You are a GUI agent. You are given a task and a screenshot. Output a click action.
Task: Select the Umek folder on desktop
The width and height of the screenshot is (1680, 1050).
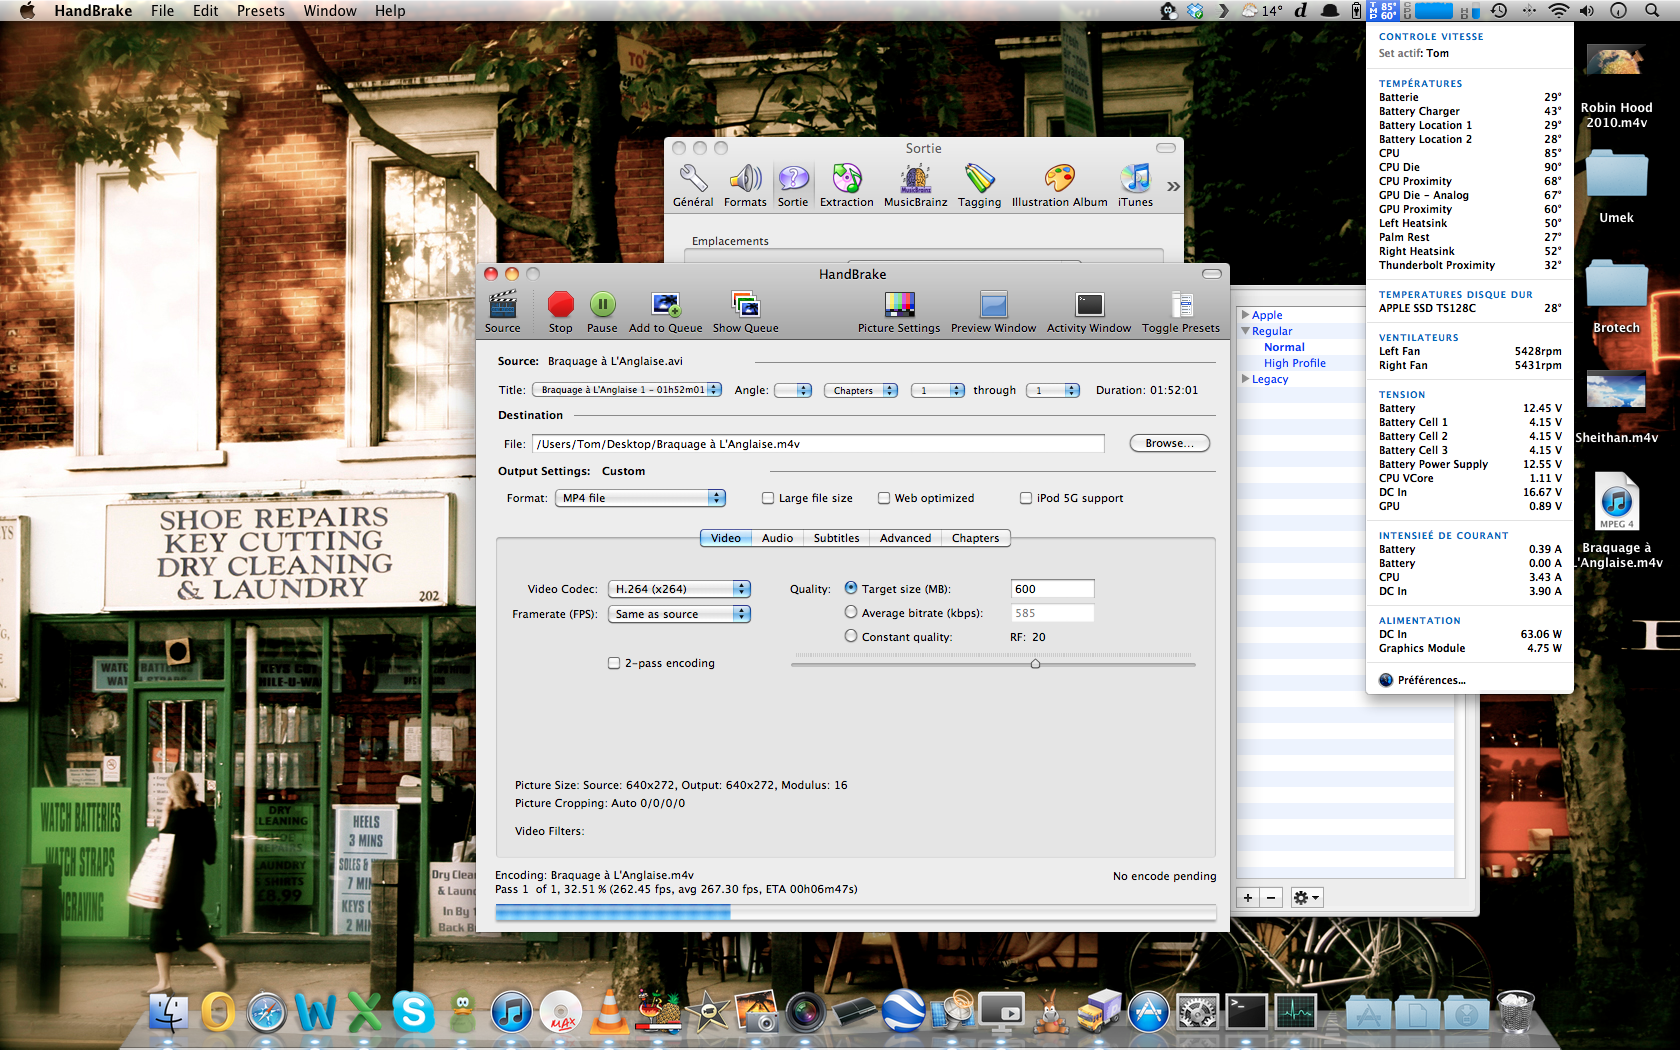1616,187
